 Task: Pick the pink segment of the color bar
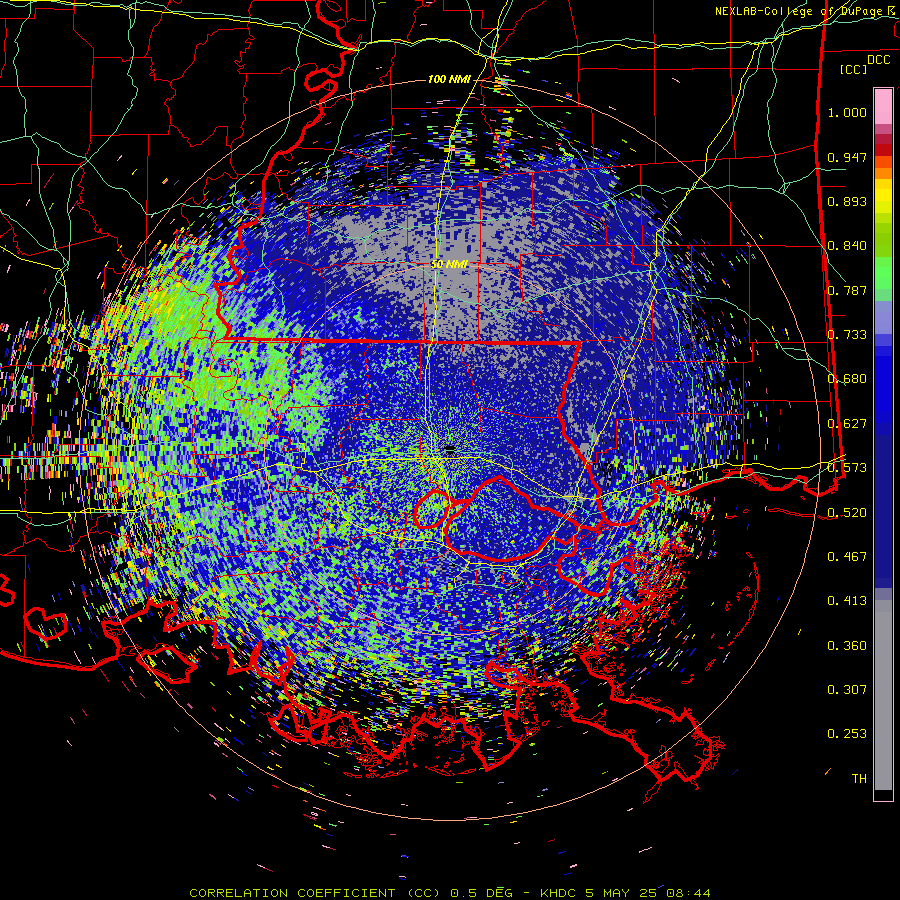tap(883, 106)
